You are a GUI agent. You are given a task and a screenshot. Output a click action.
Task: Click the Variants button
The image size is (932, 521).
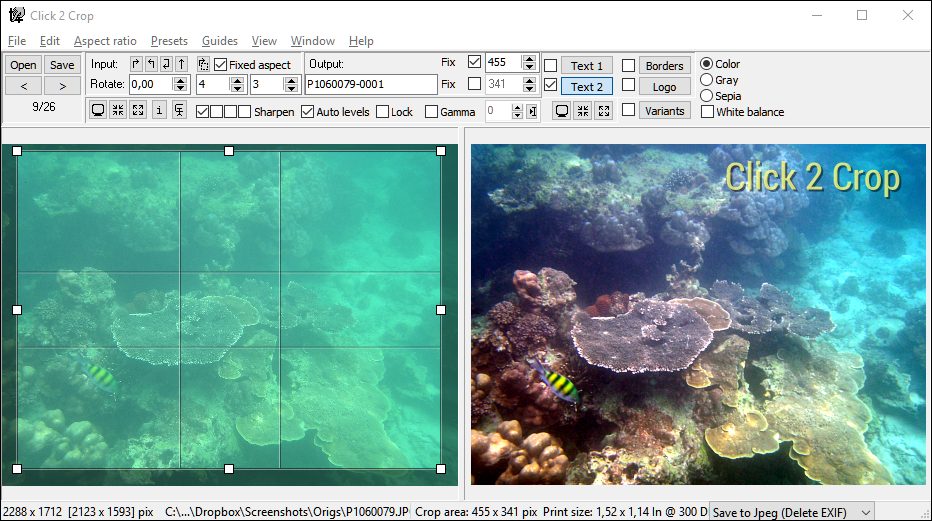[665, 110]
